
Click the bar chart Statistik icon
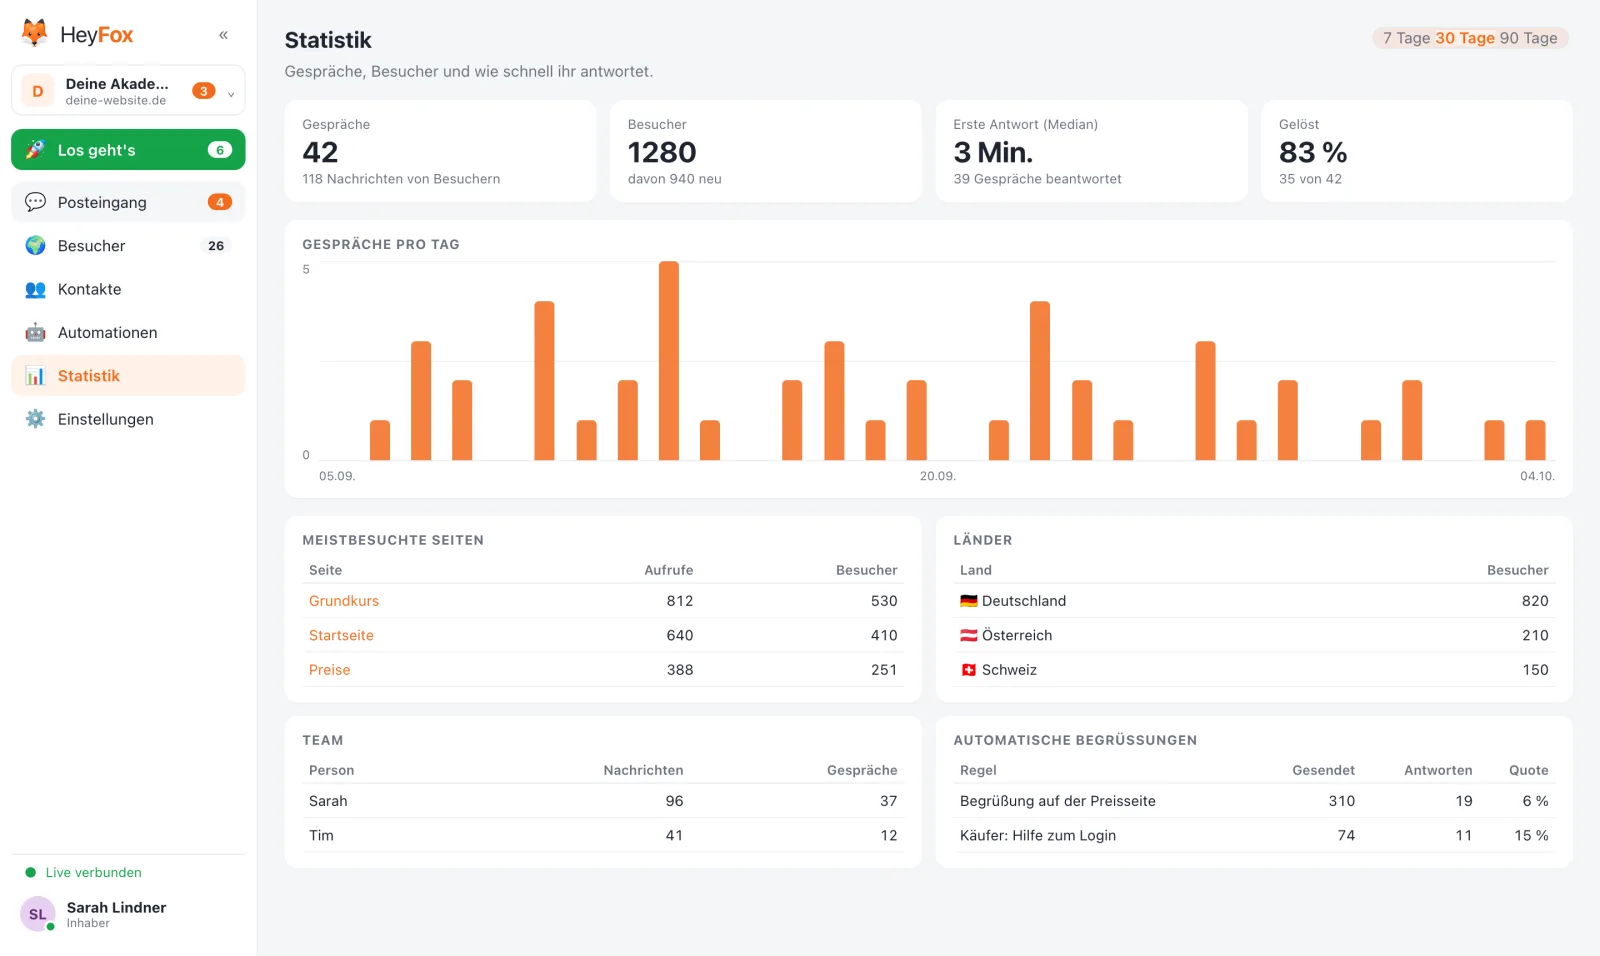tap(35, 376)
